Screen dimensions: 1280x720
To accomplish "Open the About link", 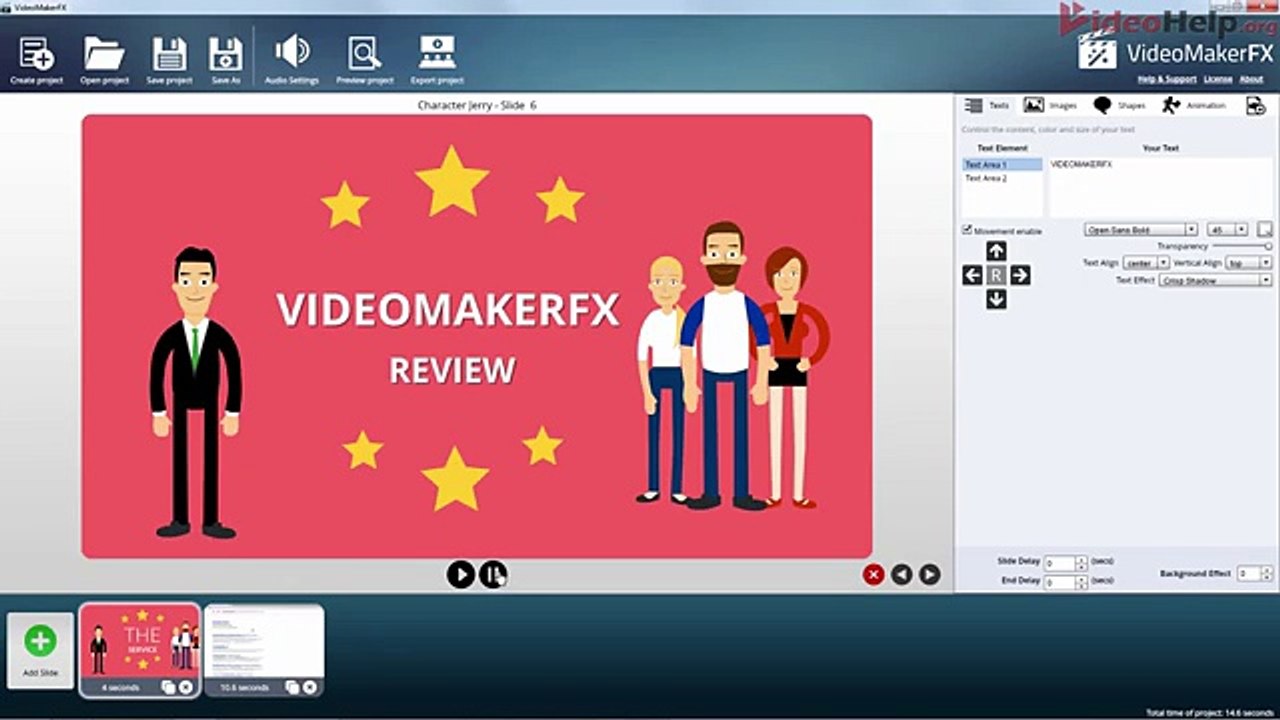I will click(1252, 79).
